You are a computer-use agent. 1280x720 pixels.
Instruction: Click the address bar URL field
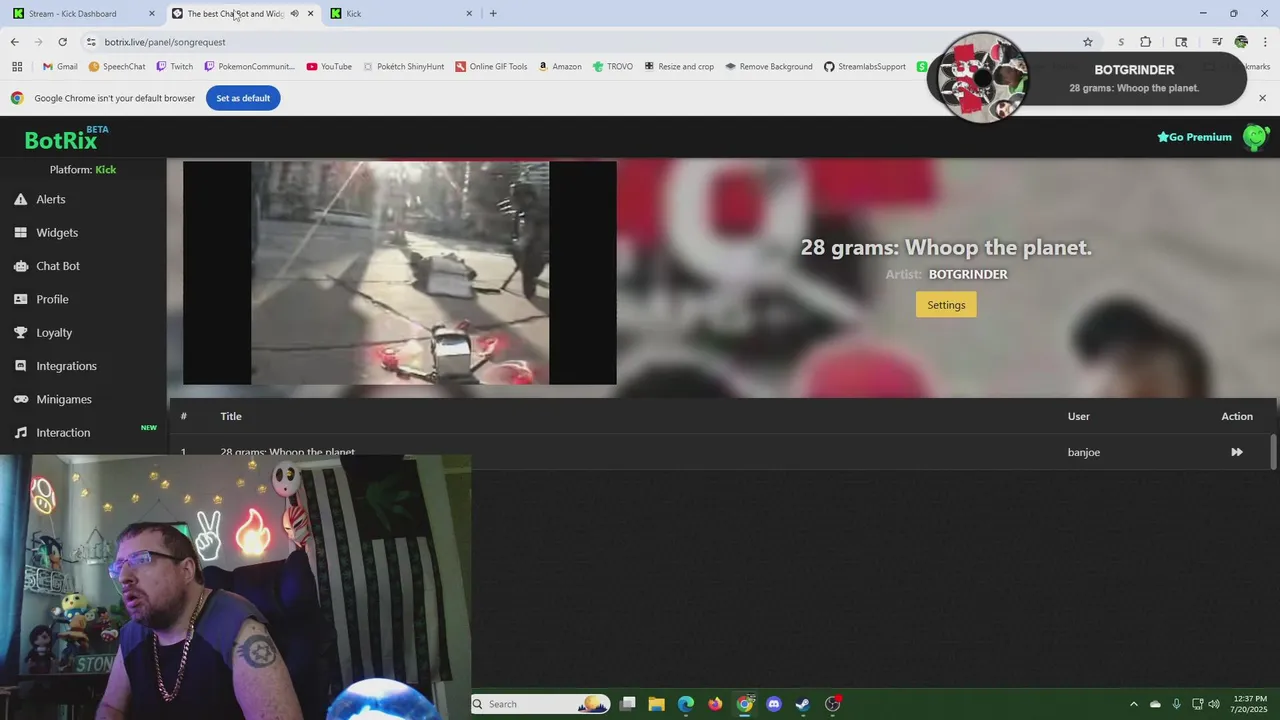coord(580,42)
